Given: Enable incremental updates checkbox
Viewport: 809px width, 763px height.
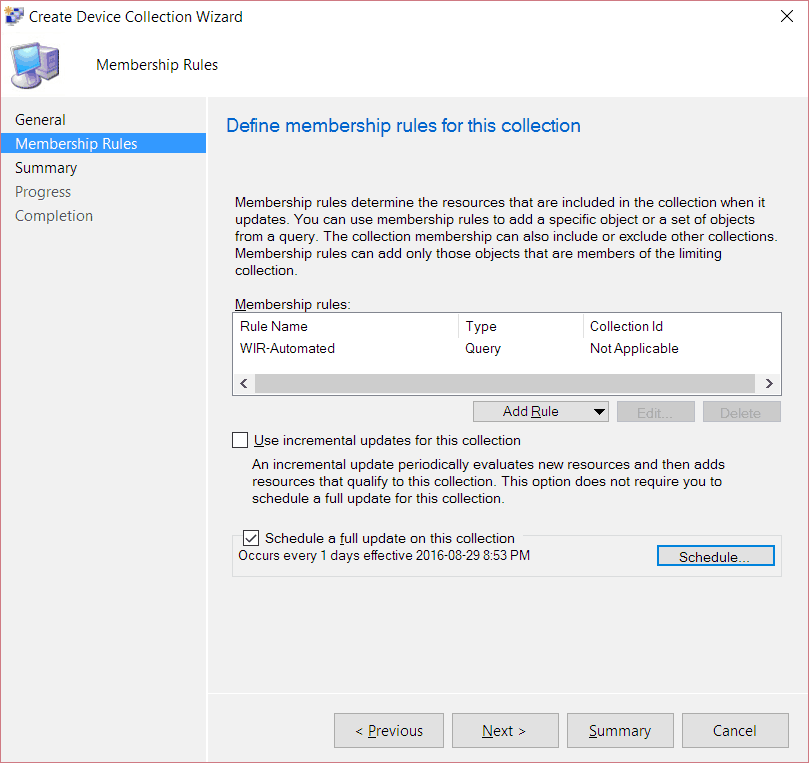Looking at the screenshot, I should (x=240, y=440).
